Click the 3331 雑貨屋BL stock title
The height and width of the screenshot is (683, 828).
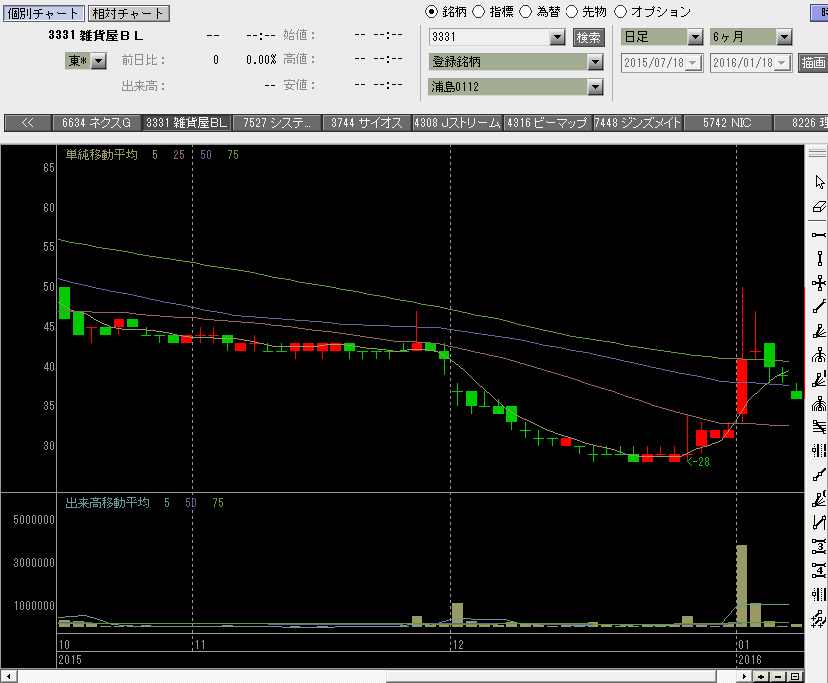point(96,35)
